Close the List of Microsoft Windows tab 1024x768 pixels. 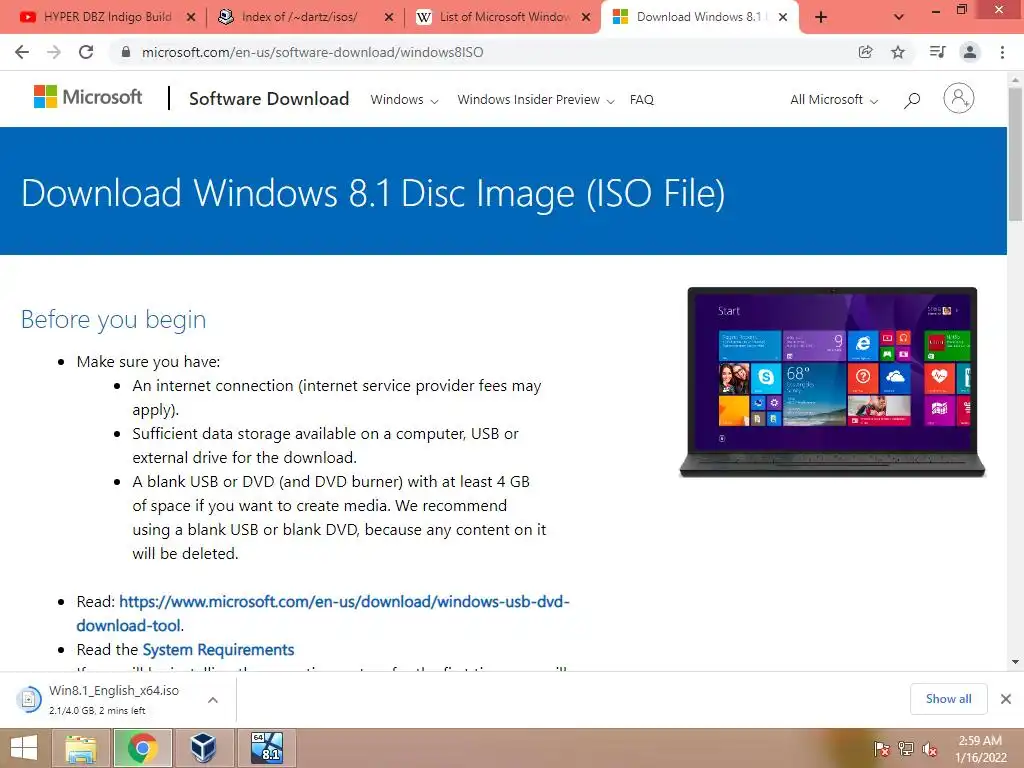586,18
